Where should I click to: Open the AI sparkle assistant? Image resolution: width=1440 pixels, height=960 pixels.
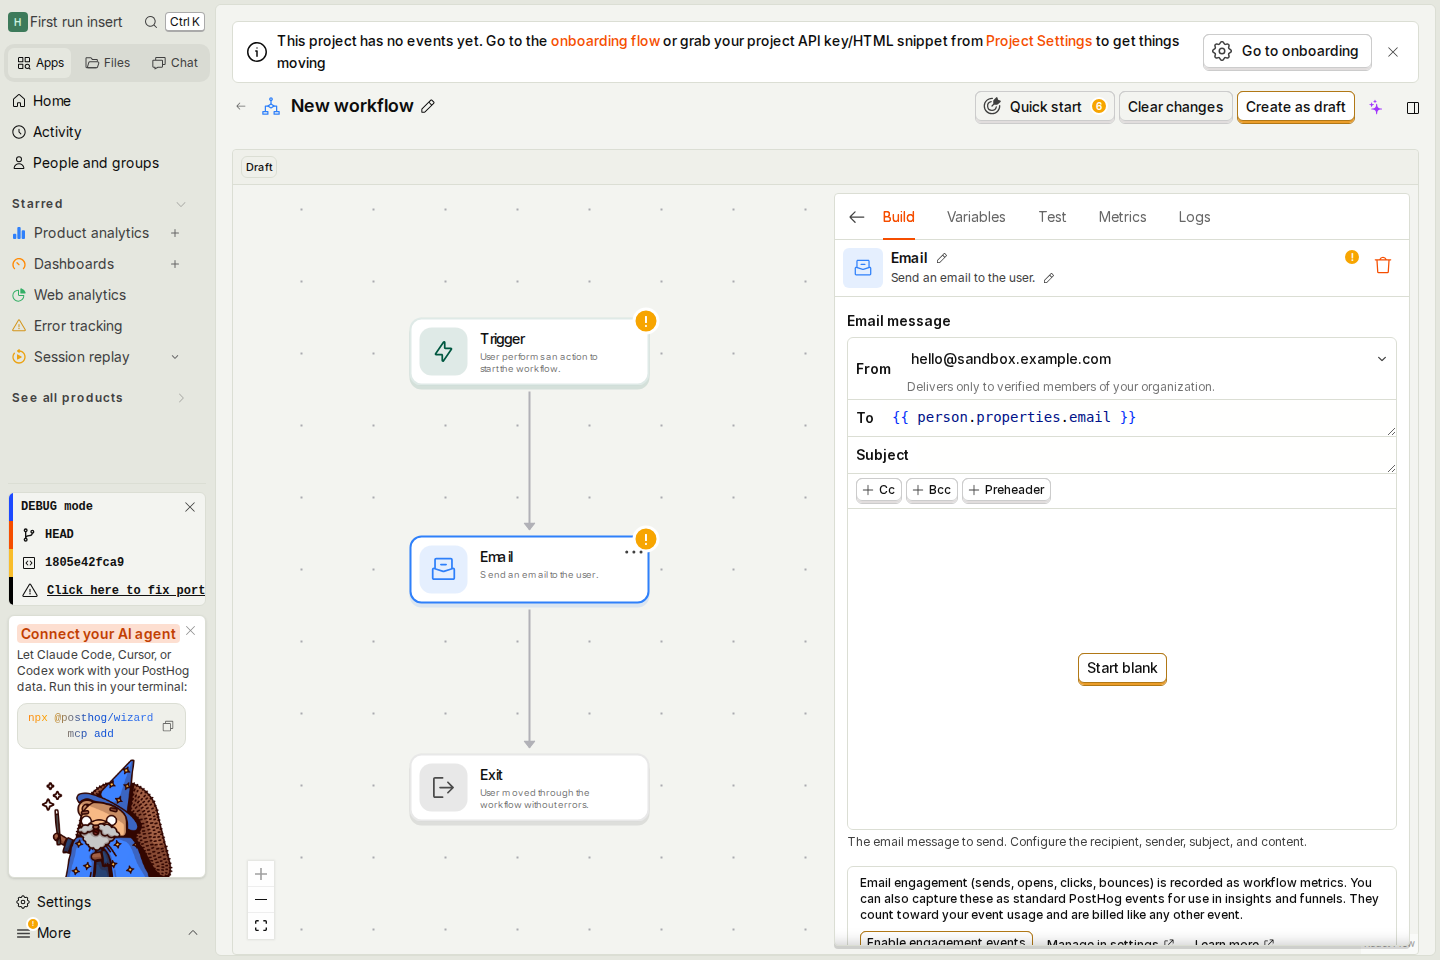point(1376,107)
